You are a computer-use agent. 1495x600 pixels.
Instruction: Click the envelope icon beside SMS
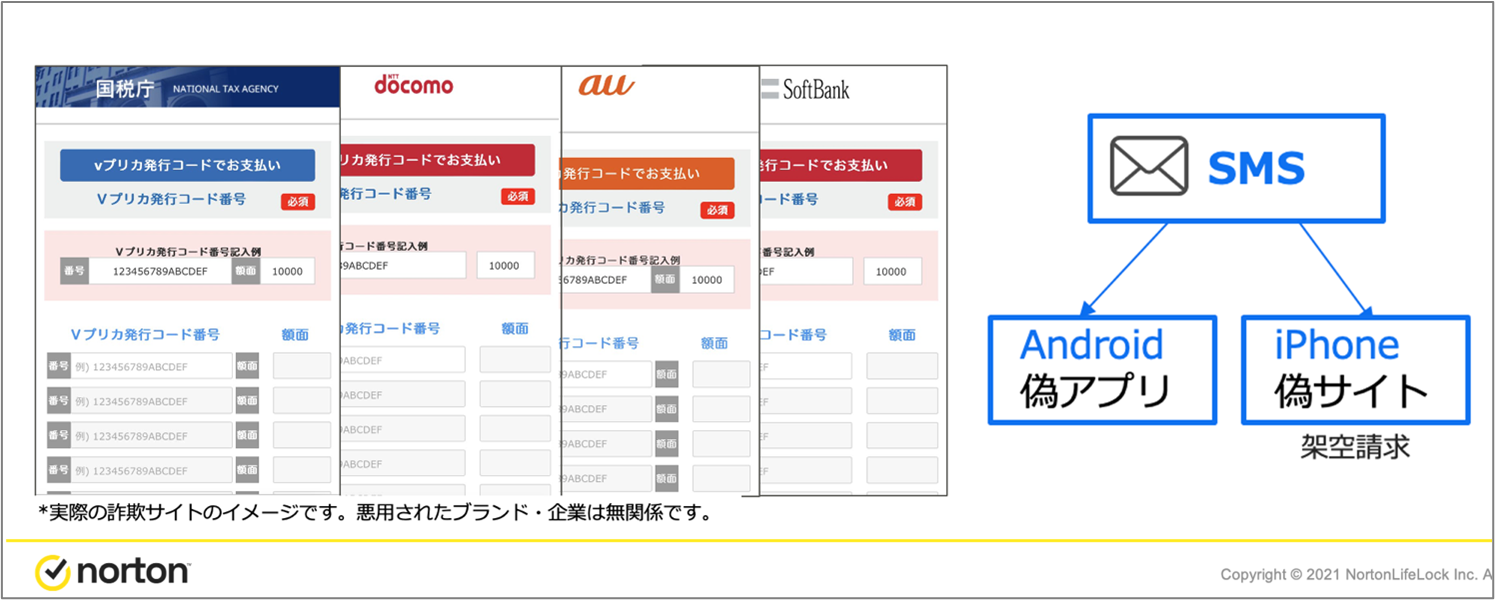click(x=1150, y=167)
